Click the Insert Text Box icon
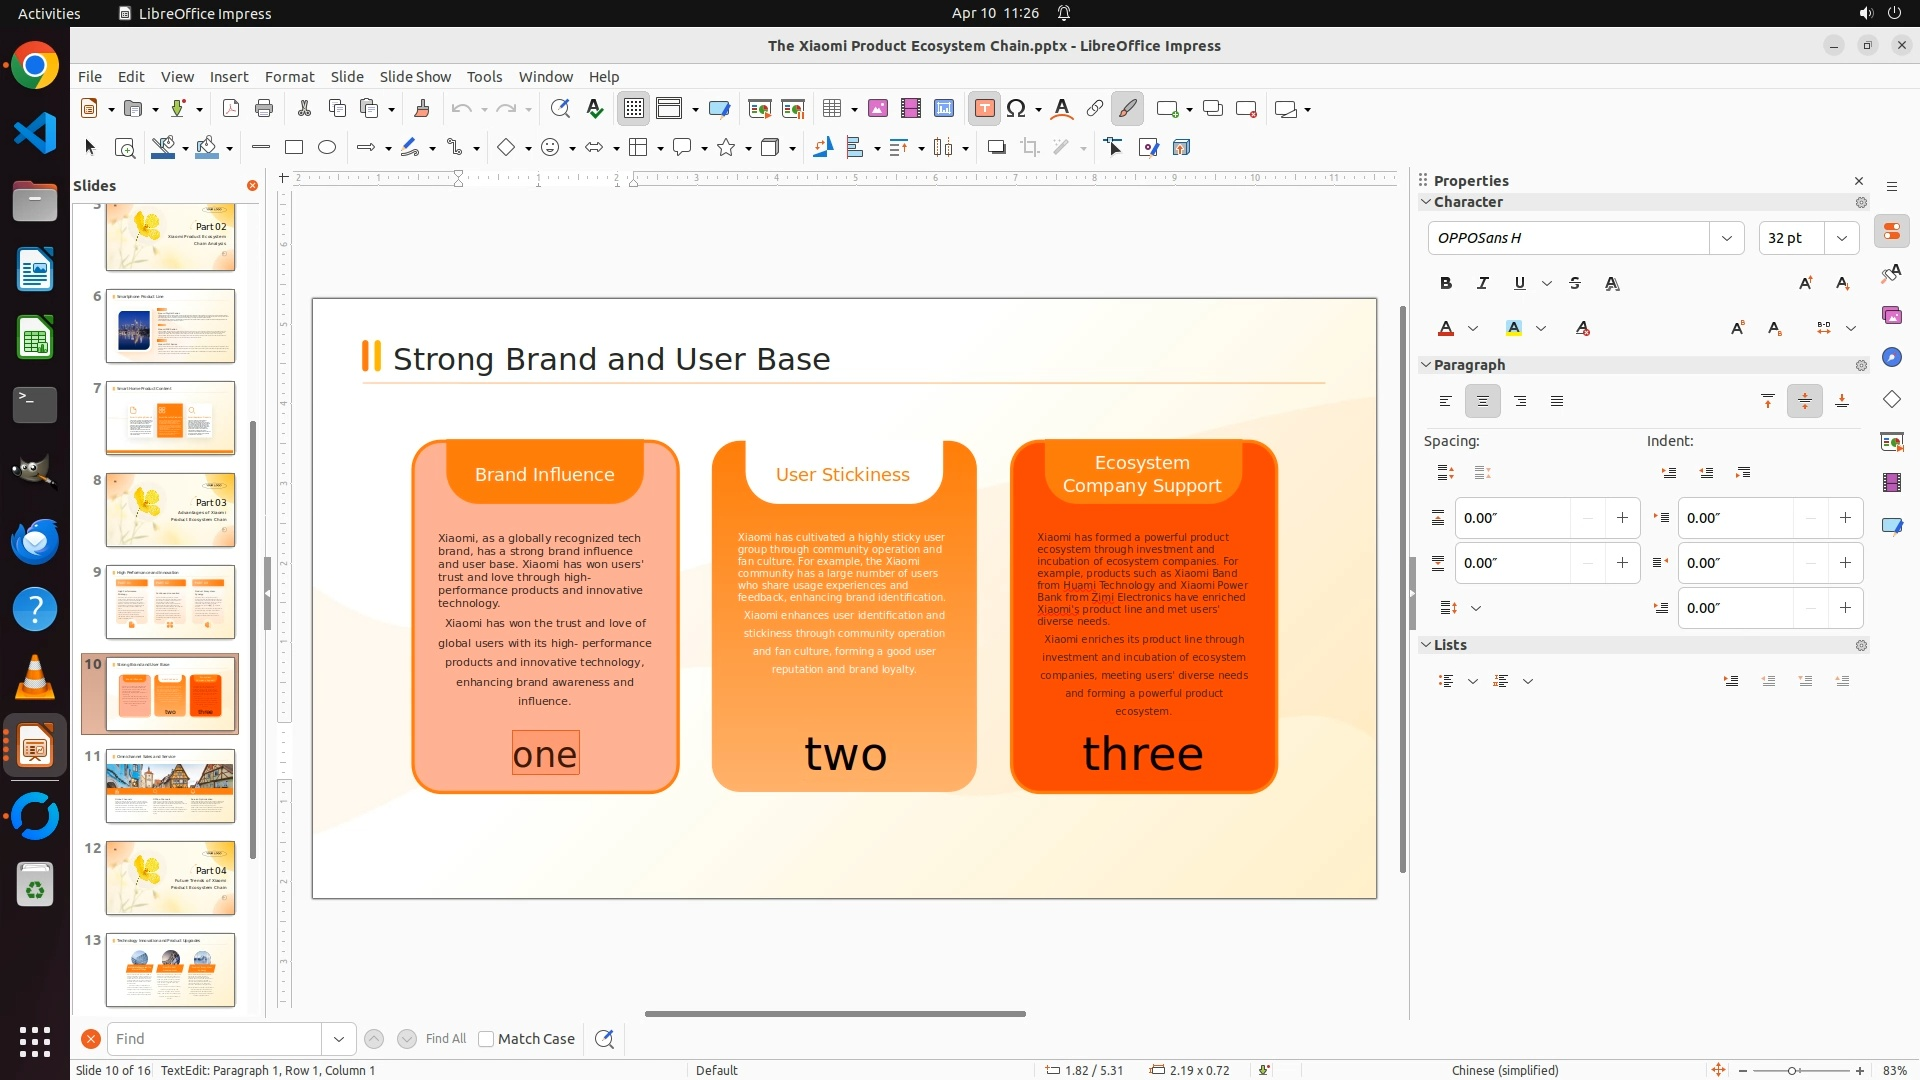This screenshot has width=1920, height=1080. tap(984, 109)
